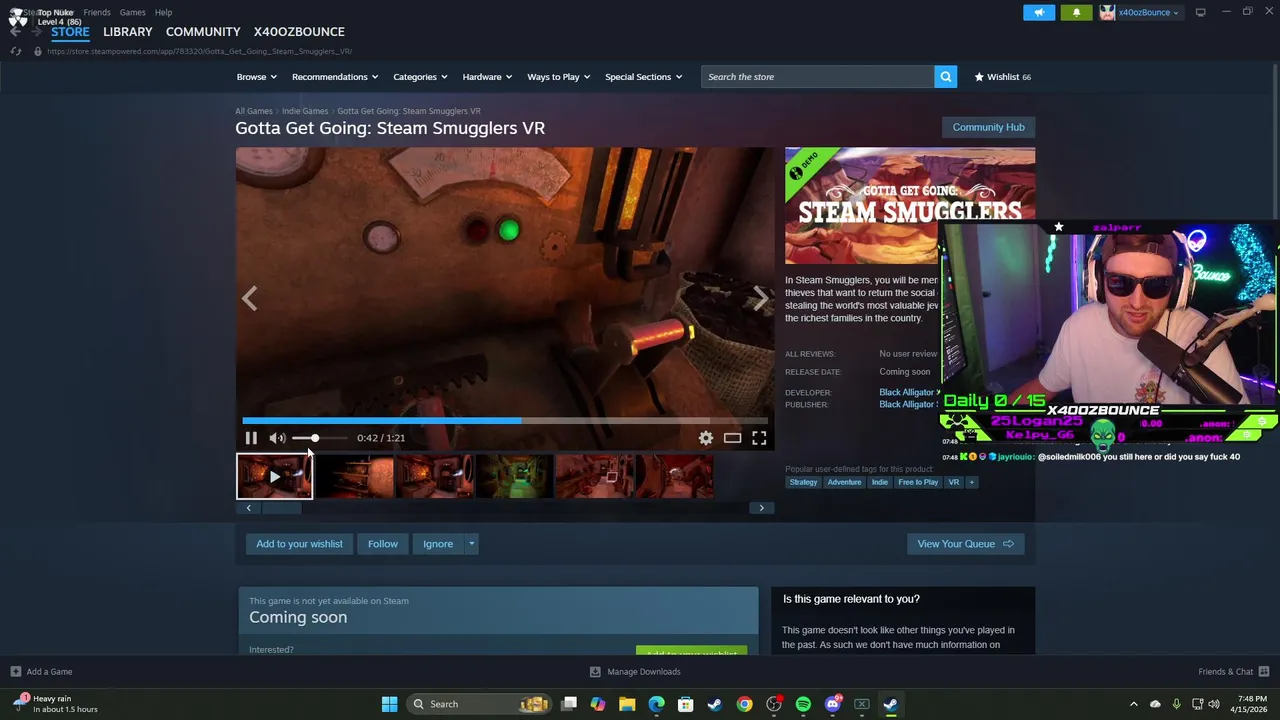Viewport: 1280px width, 720px height.
Task: Reload the store page
Action: coord(16,51)
